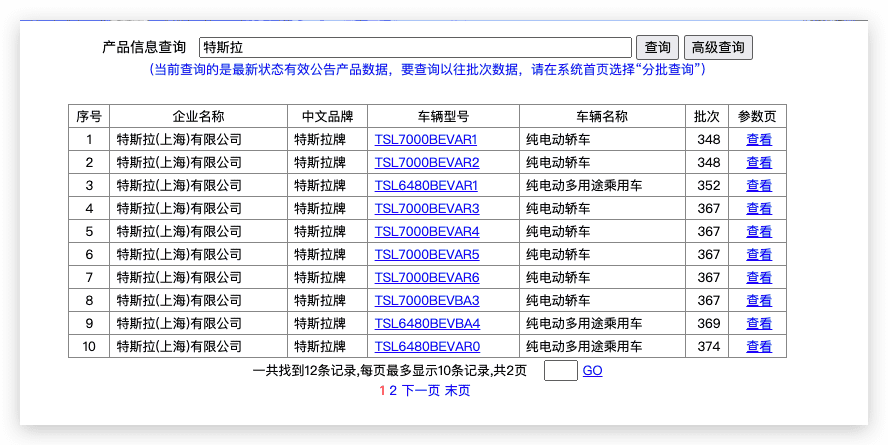Screen dimensions: 888x445
Task: Open vehicle model TSL7000BEVBA3 link
Action: coord(426,301)
